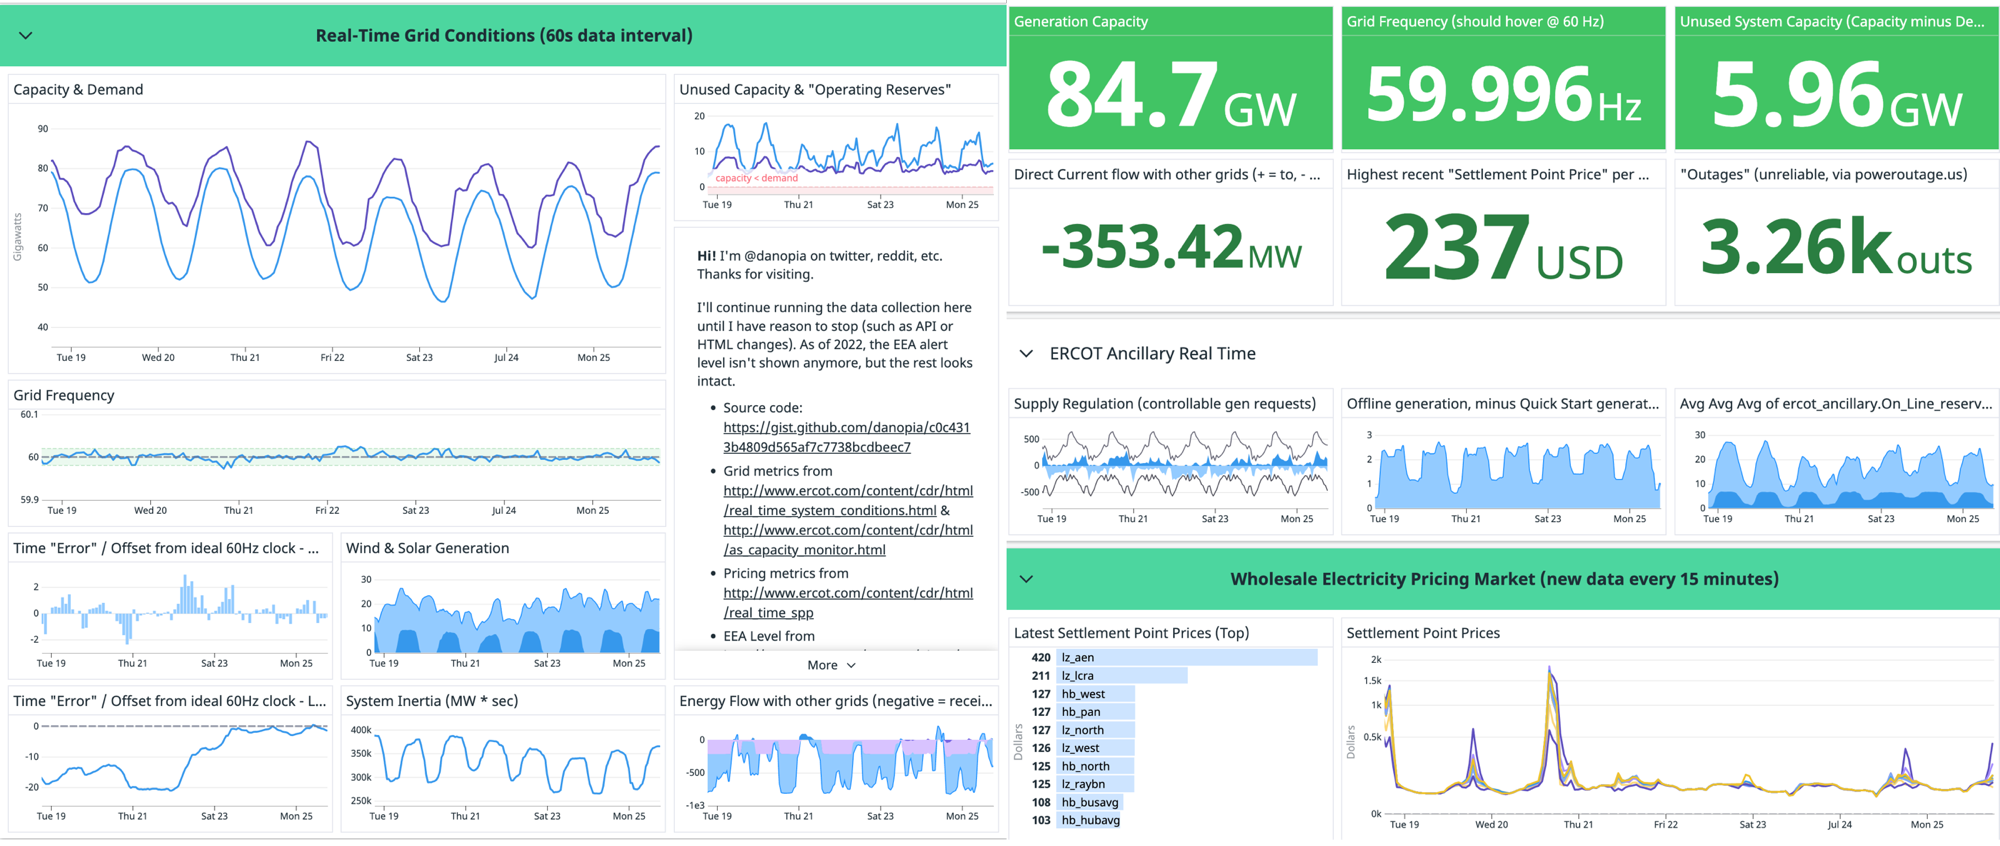Viewport: 2000px width, 846px height.
Task: Click the System Inertia line chart
Action: pyautogui.click(x=515, y=765)
